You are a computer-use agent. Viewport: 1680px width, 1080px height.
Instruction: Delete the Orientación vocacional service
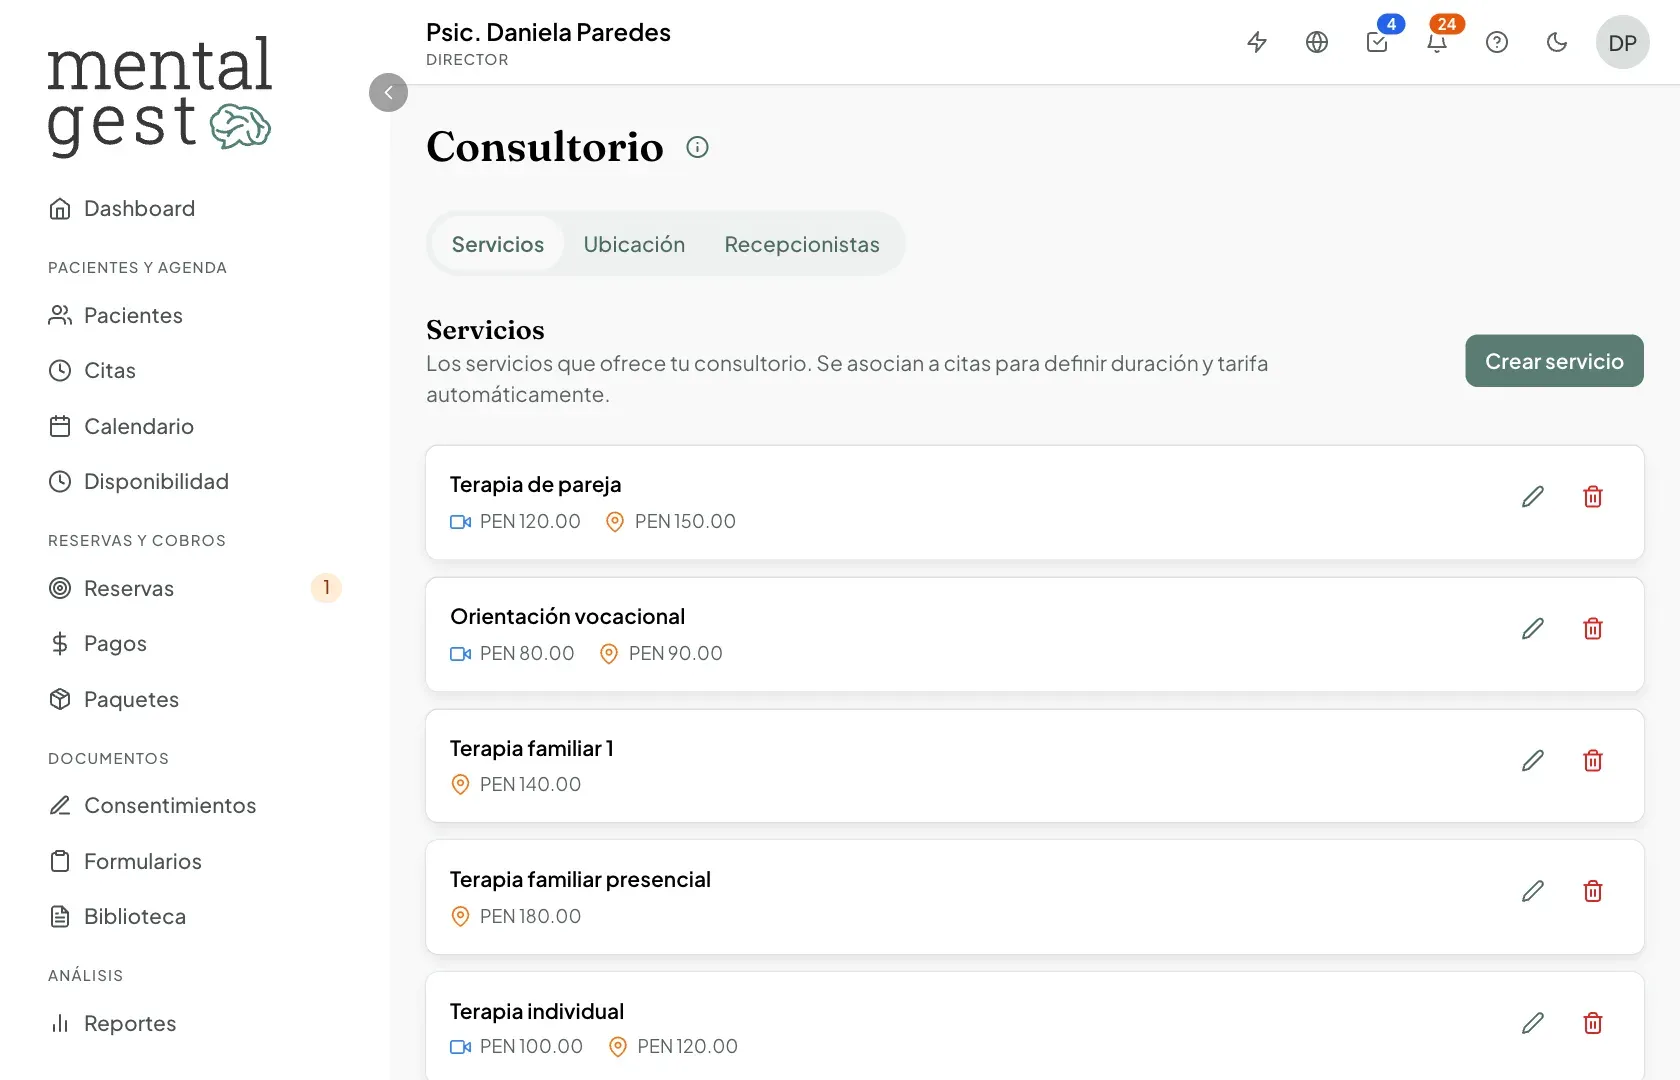[x=1593, y=629]
